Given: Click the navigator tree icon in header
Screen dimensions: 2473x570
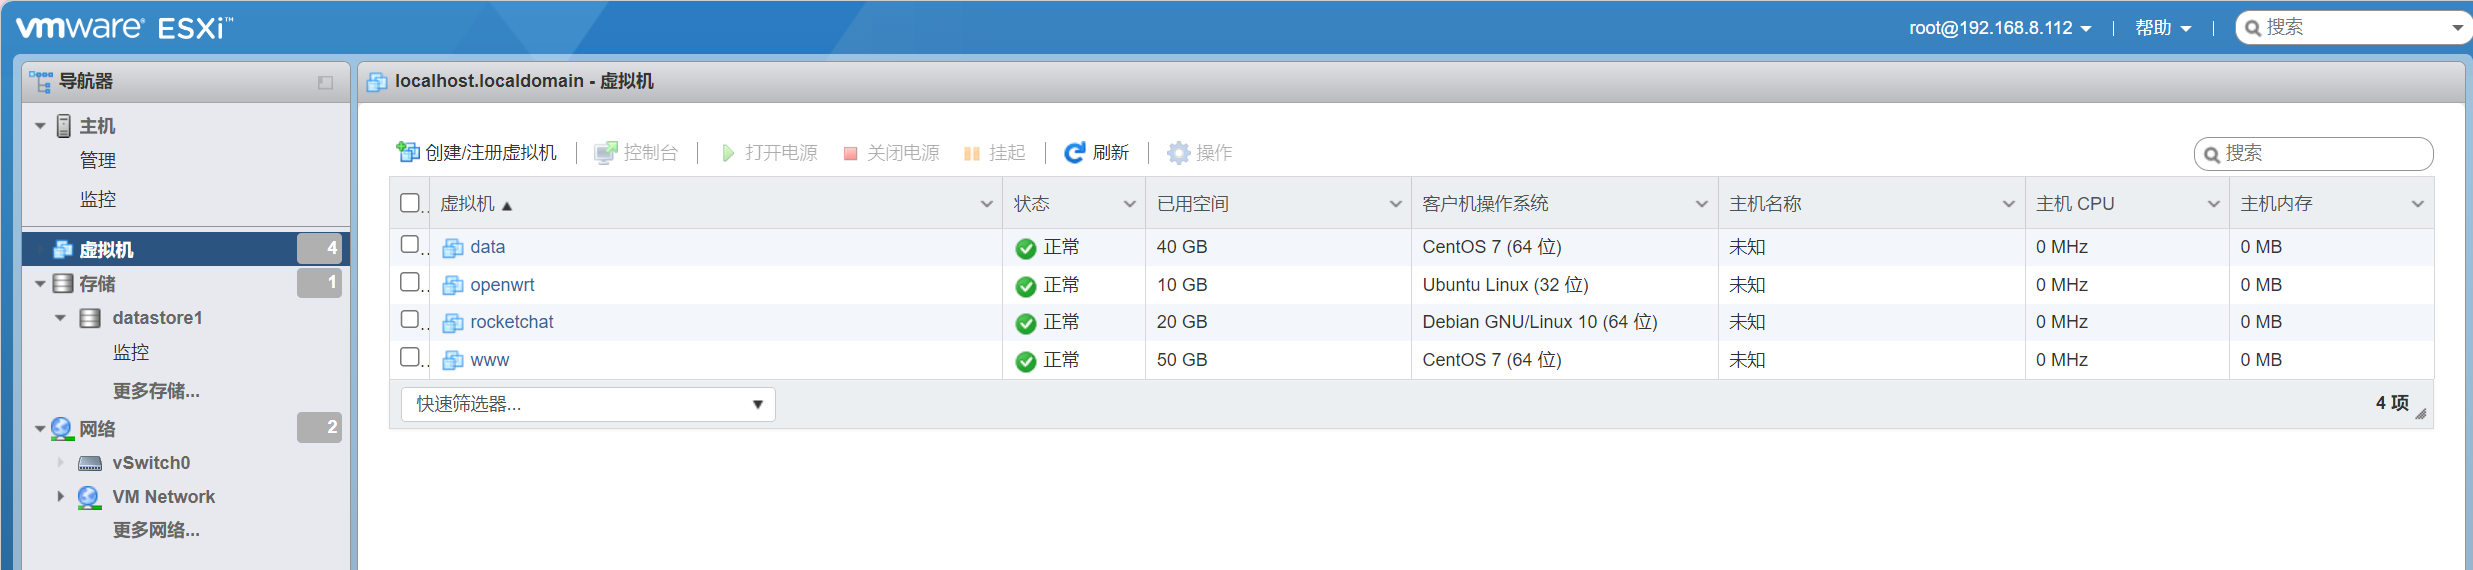Looking at the screenshot, I should click(40, 81).
